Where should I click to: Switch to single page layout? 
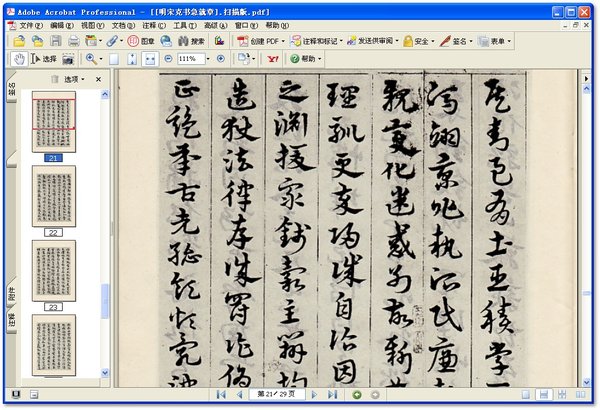[x=526, y=394]
